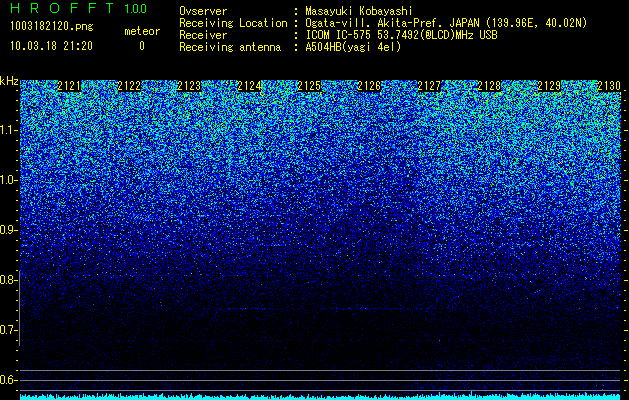Click time marker 2124
This screenshot has width=629, height=400.
click(249, 86)
